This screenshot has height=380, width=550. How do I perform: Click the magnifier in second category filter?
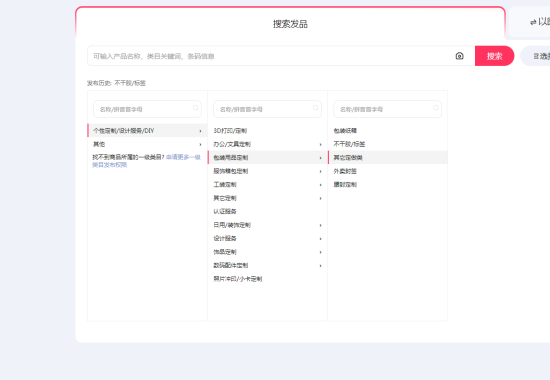[315, 108]
